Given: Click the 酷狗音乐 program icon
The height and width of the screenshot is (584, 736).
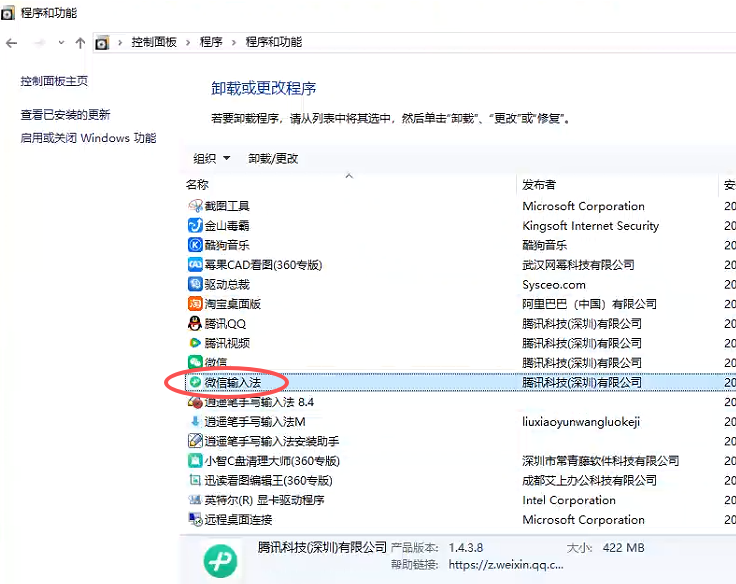Looking at the screenshot, I should (x=195, y=245).
